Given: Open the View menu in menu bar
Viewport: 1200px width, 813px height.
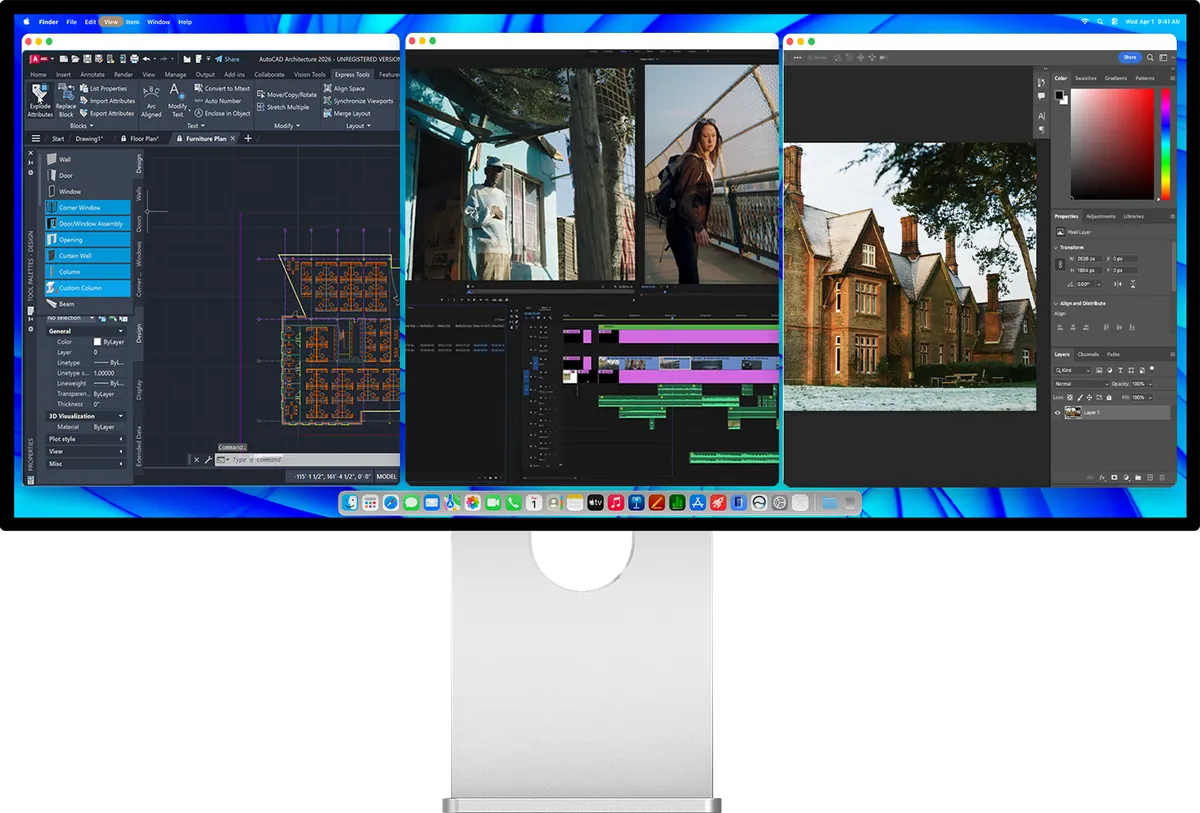Looking at the screenshot, I should 110,21.
